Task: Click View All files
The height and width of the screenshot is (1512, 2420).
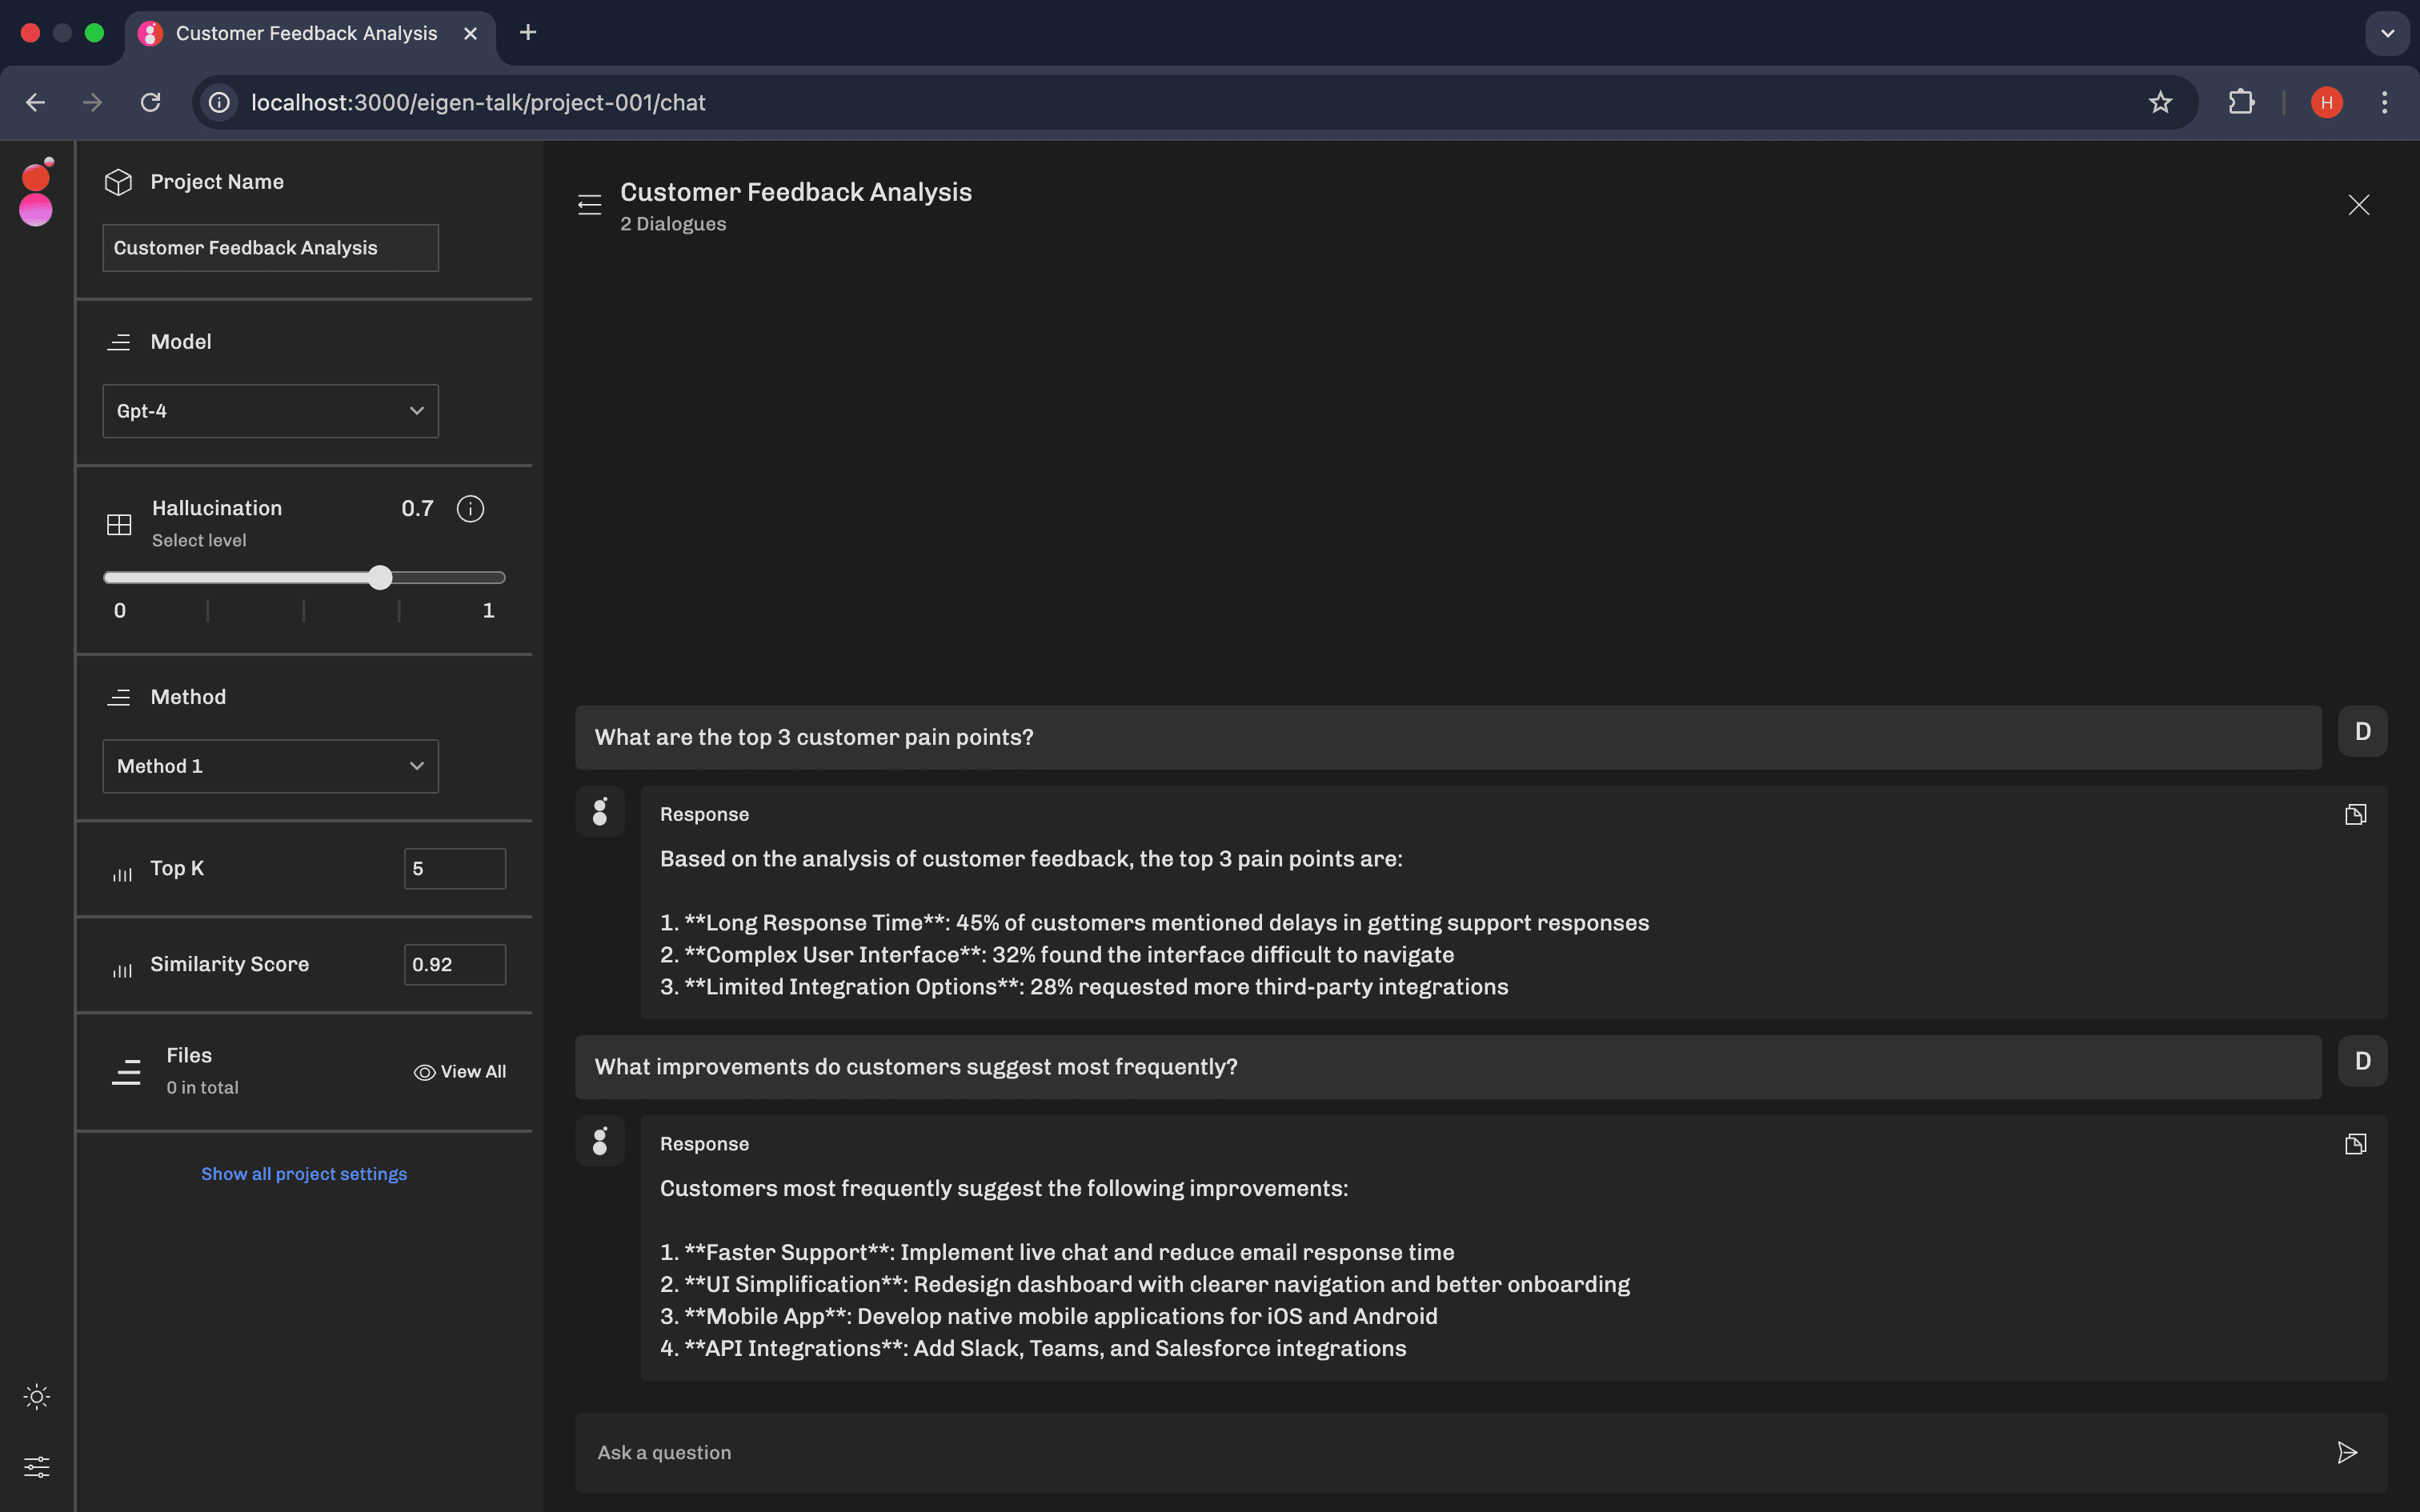Action: coord(460,1072)
